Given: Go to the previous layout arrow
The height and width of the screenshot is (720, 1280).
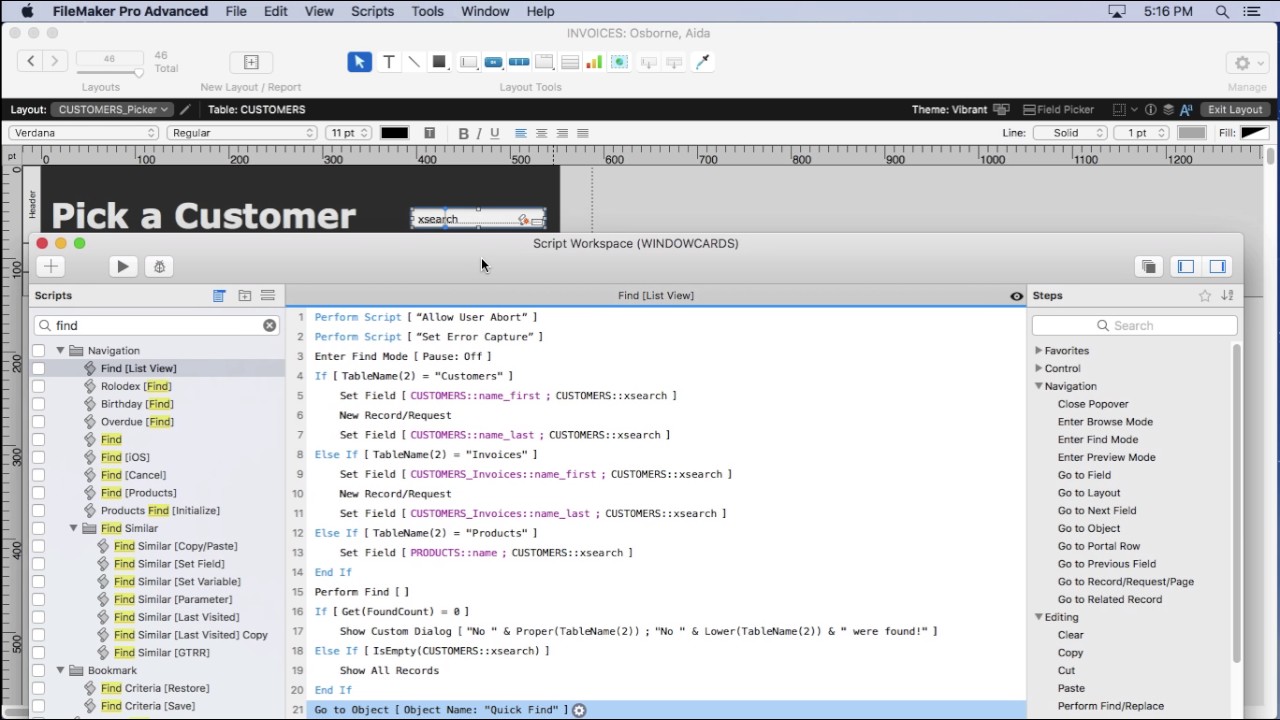Looking at the screenshot, I should (31, 61).
